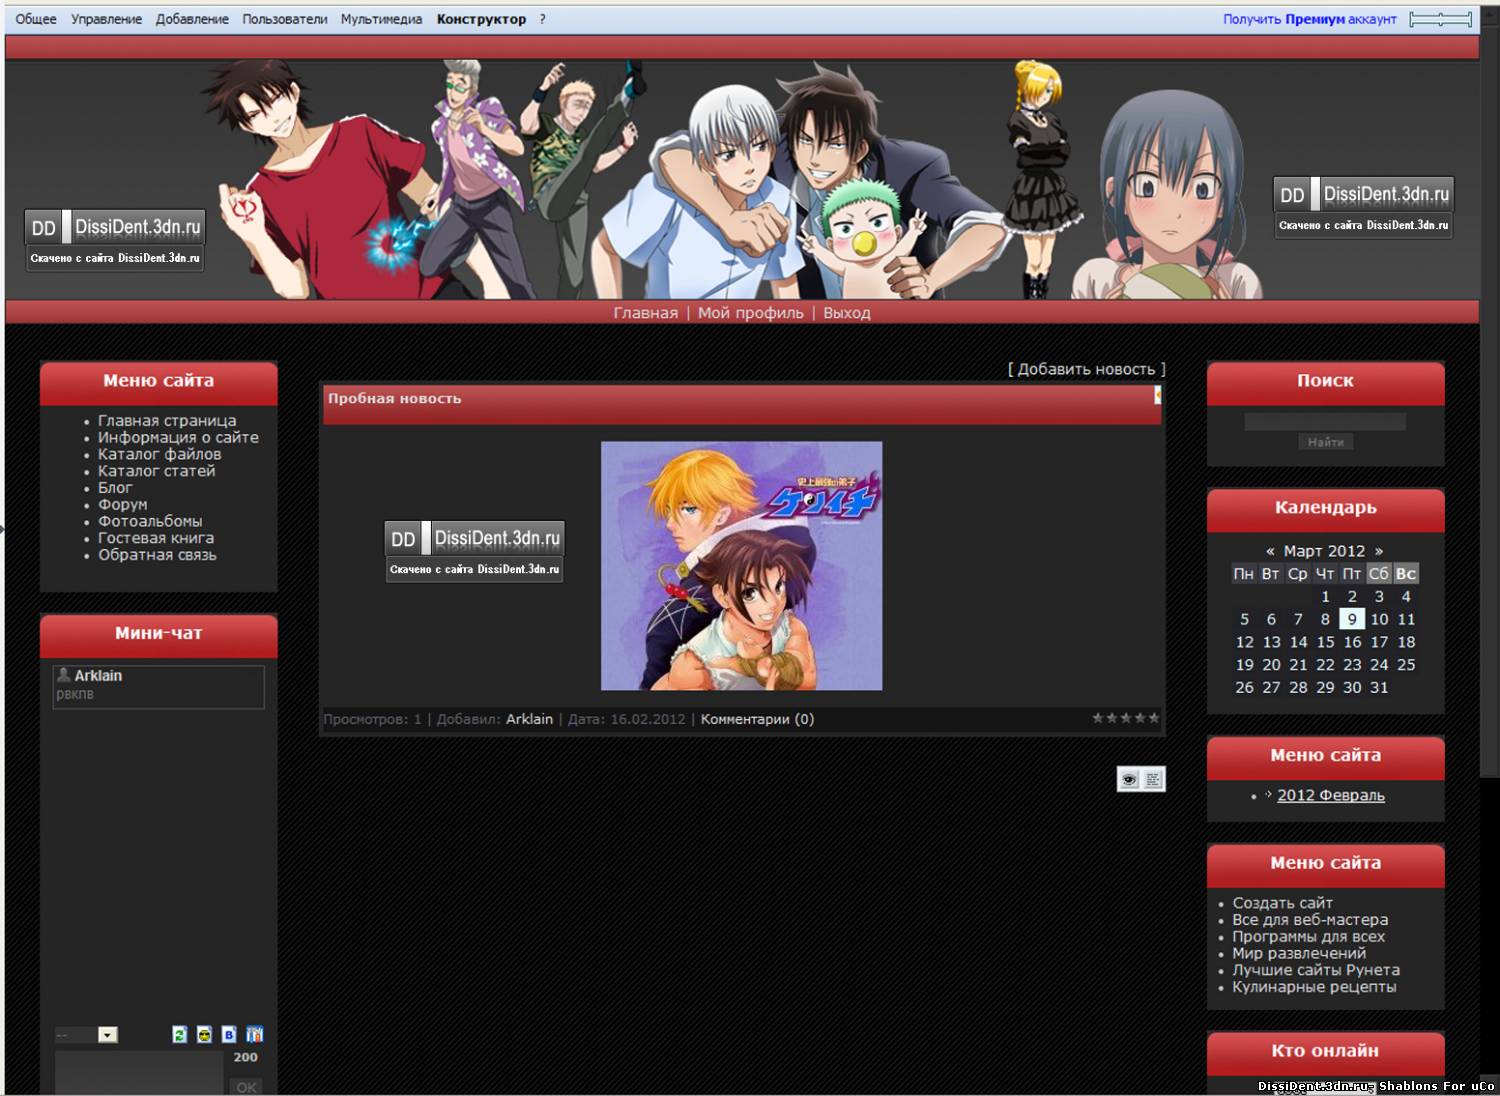Open the 2012 Февраль archive link
The width and height of the screenshot is (1500, 1096).
coord(1331,795)
